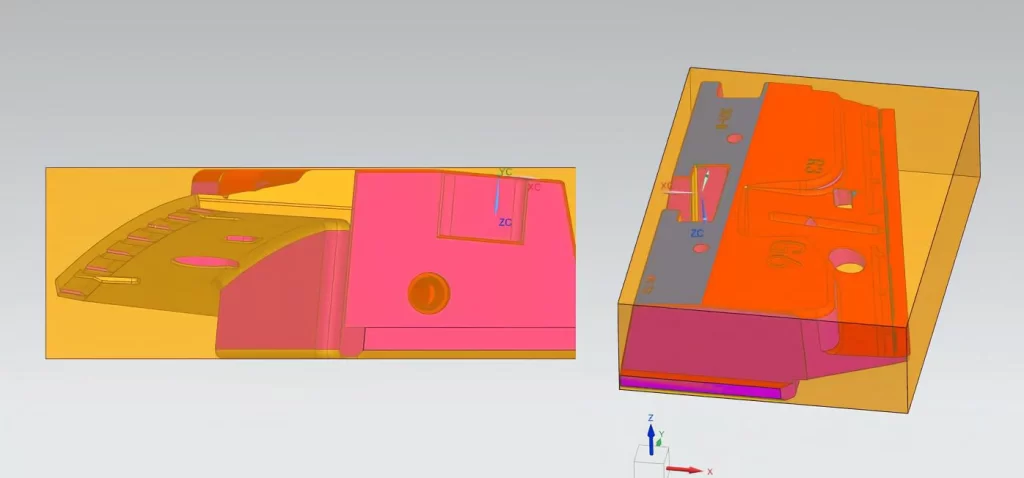Select the YC axis label in left view
Image resolution: width=1024 pixels, height=478 pixels.
point(505,172)
